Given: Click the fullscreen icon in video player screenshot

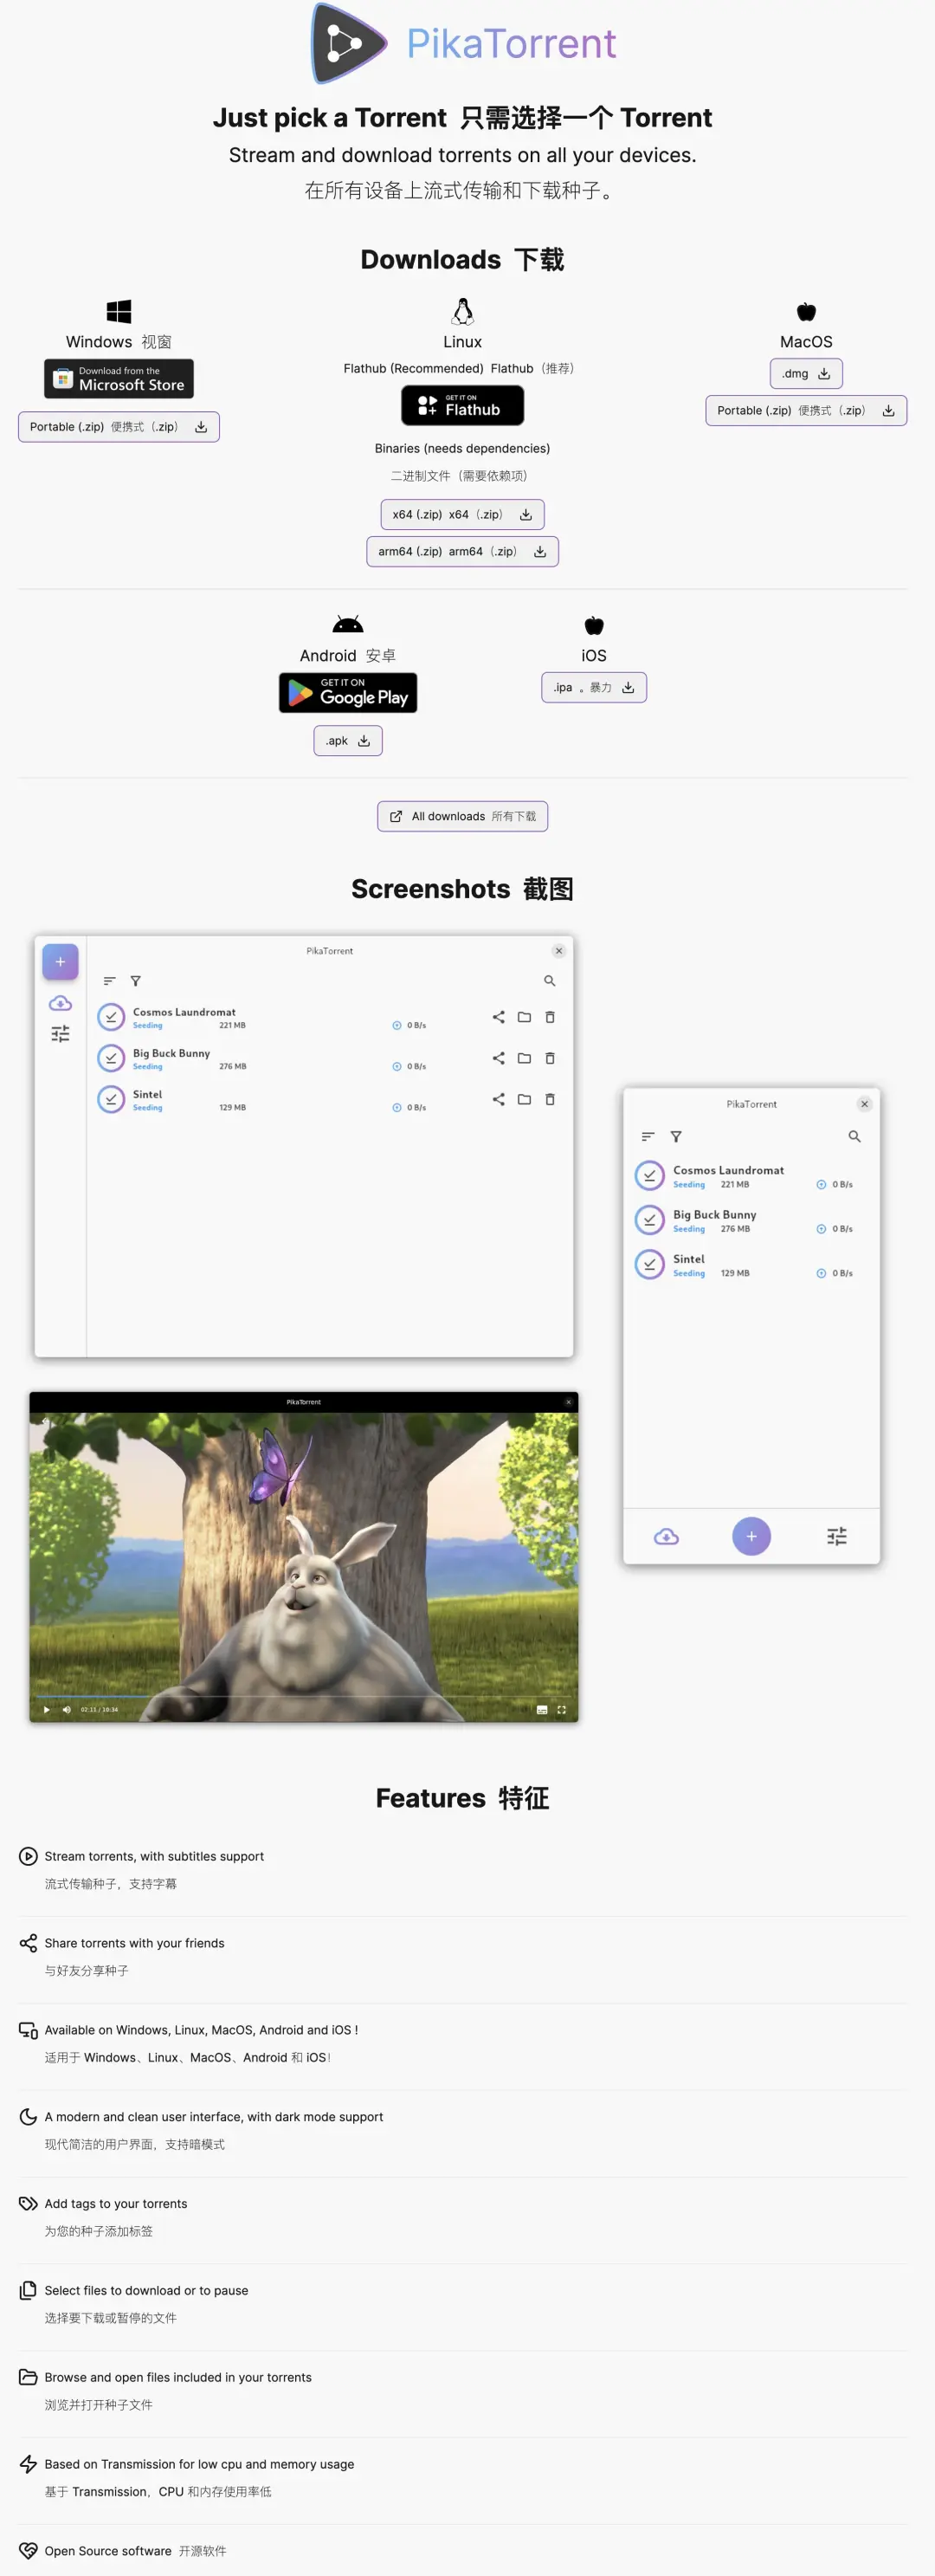Looking at the screenshot, I should [x=562, y=1710].
